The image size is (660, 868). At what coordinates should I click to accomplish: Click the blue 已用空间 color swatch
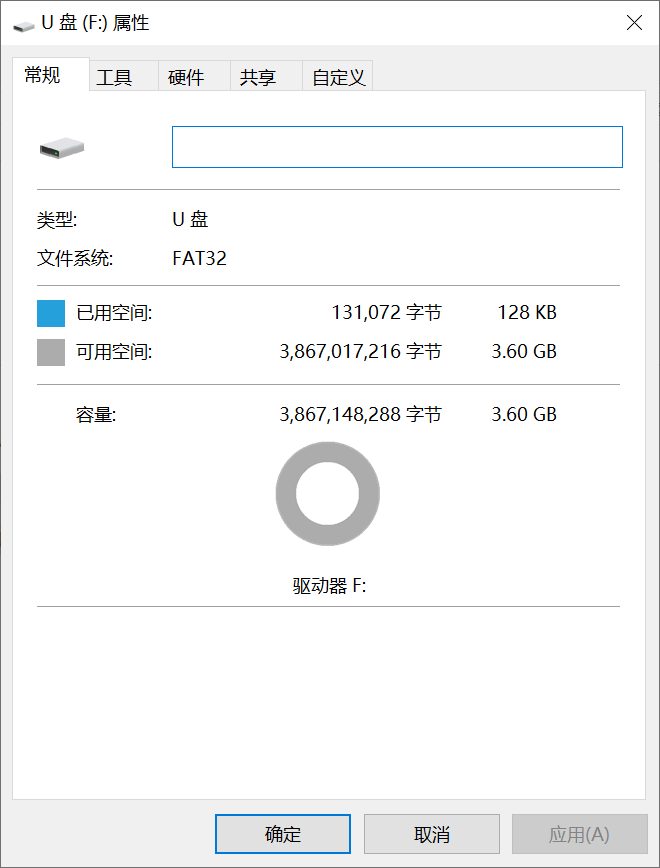pos(51,313)
